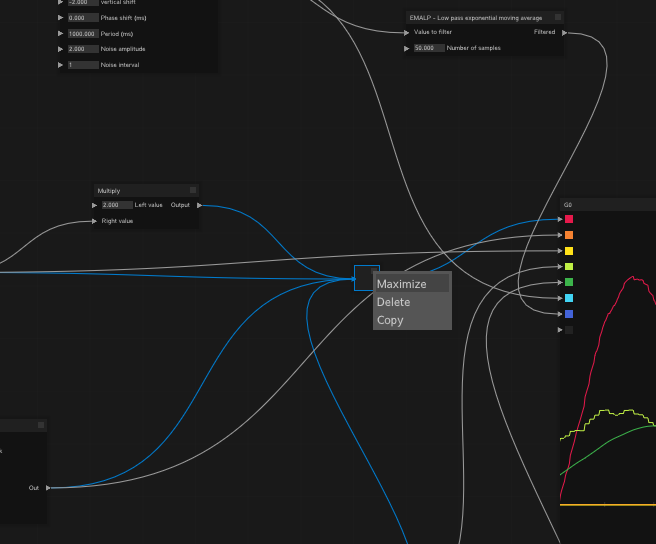Click the EMALP Filtered output pin

pyautogui.click(x=564, y=33)
